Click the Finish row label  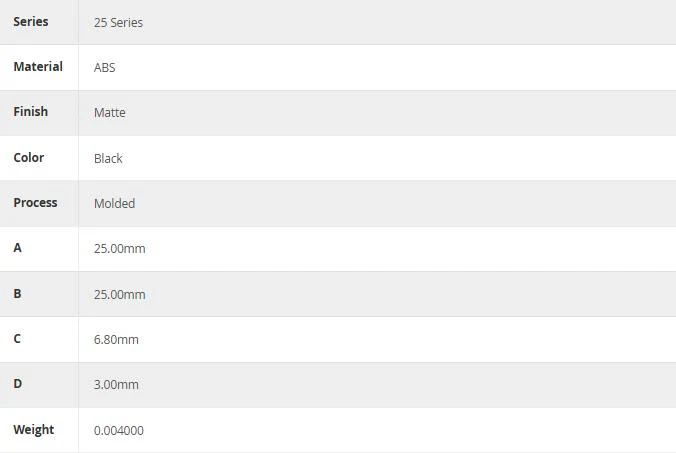coord(31,112)
